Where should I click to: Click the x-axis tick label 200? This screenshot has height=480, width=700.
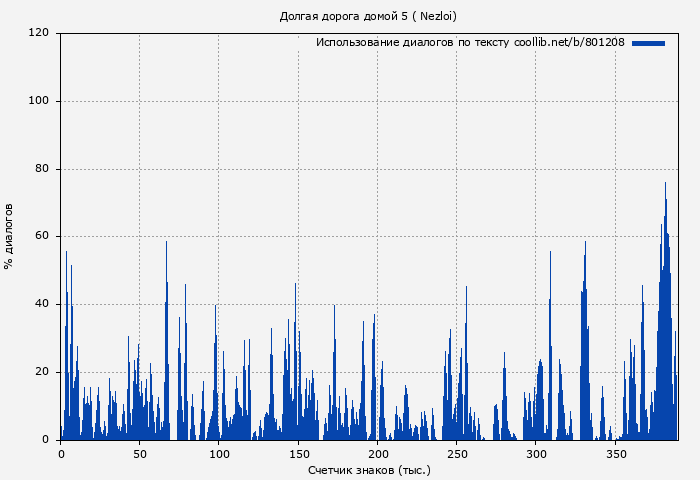click(377, 454)
